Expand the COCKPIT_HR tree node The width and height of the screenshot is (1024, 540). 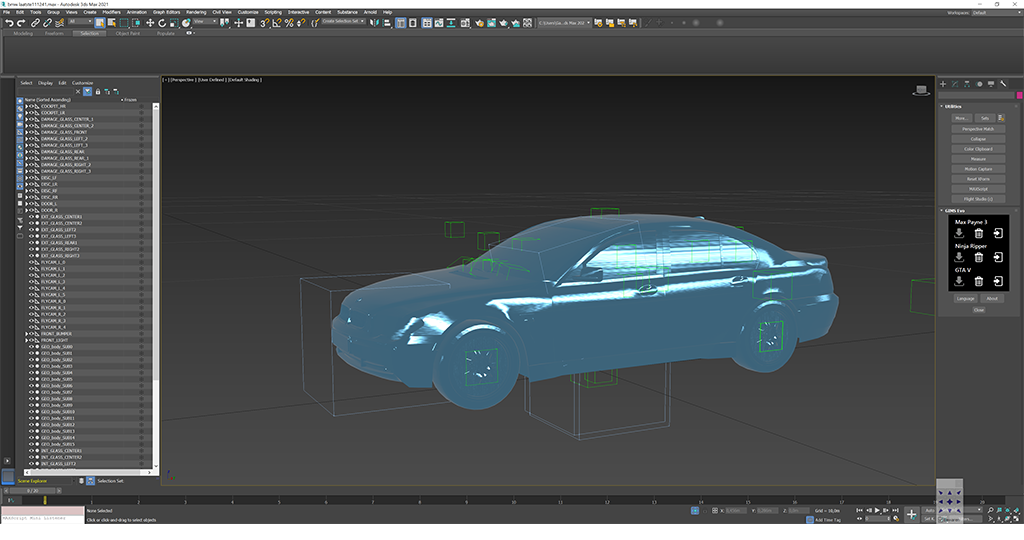pyautogui.click(x=26, y=106)
